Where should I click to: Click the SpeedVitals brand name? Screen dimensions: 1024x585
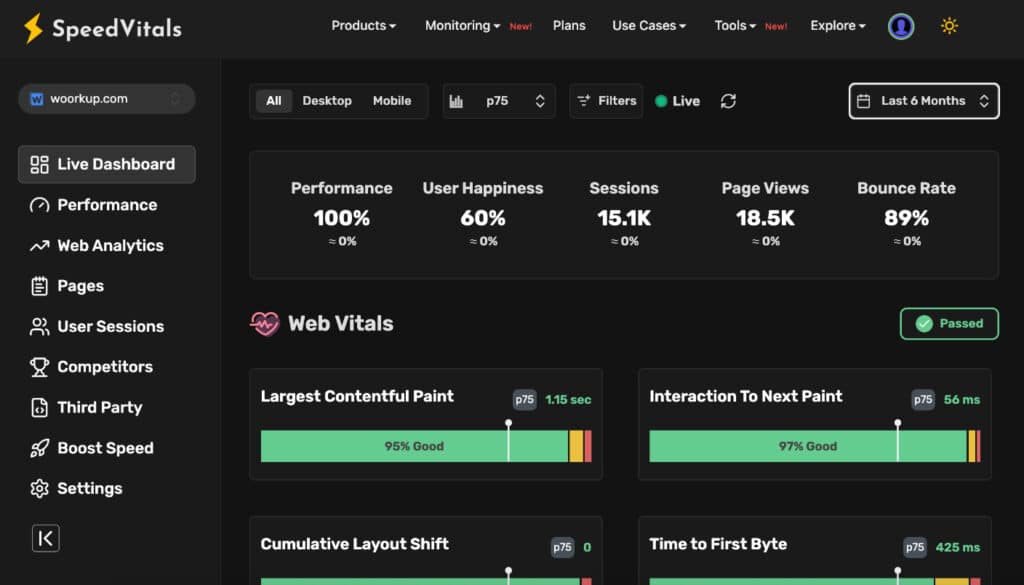[117, 29]
